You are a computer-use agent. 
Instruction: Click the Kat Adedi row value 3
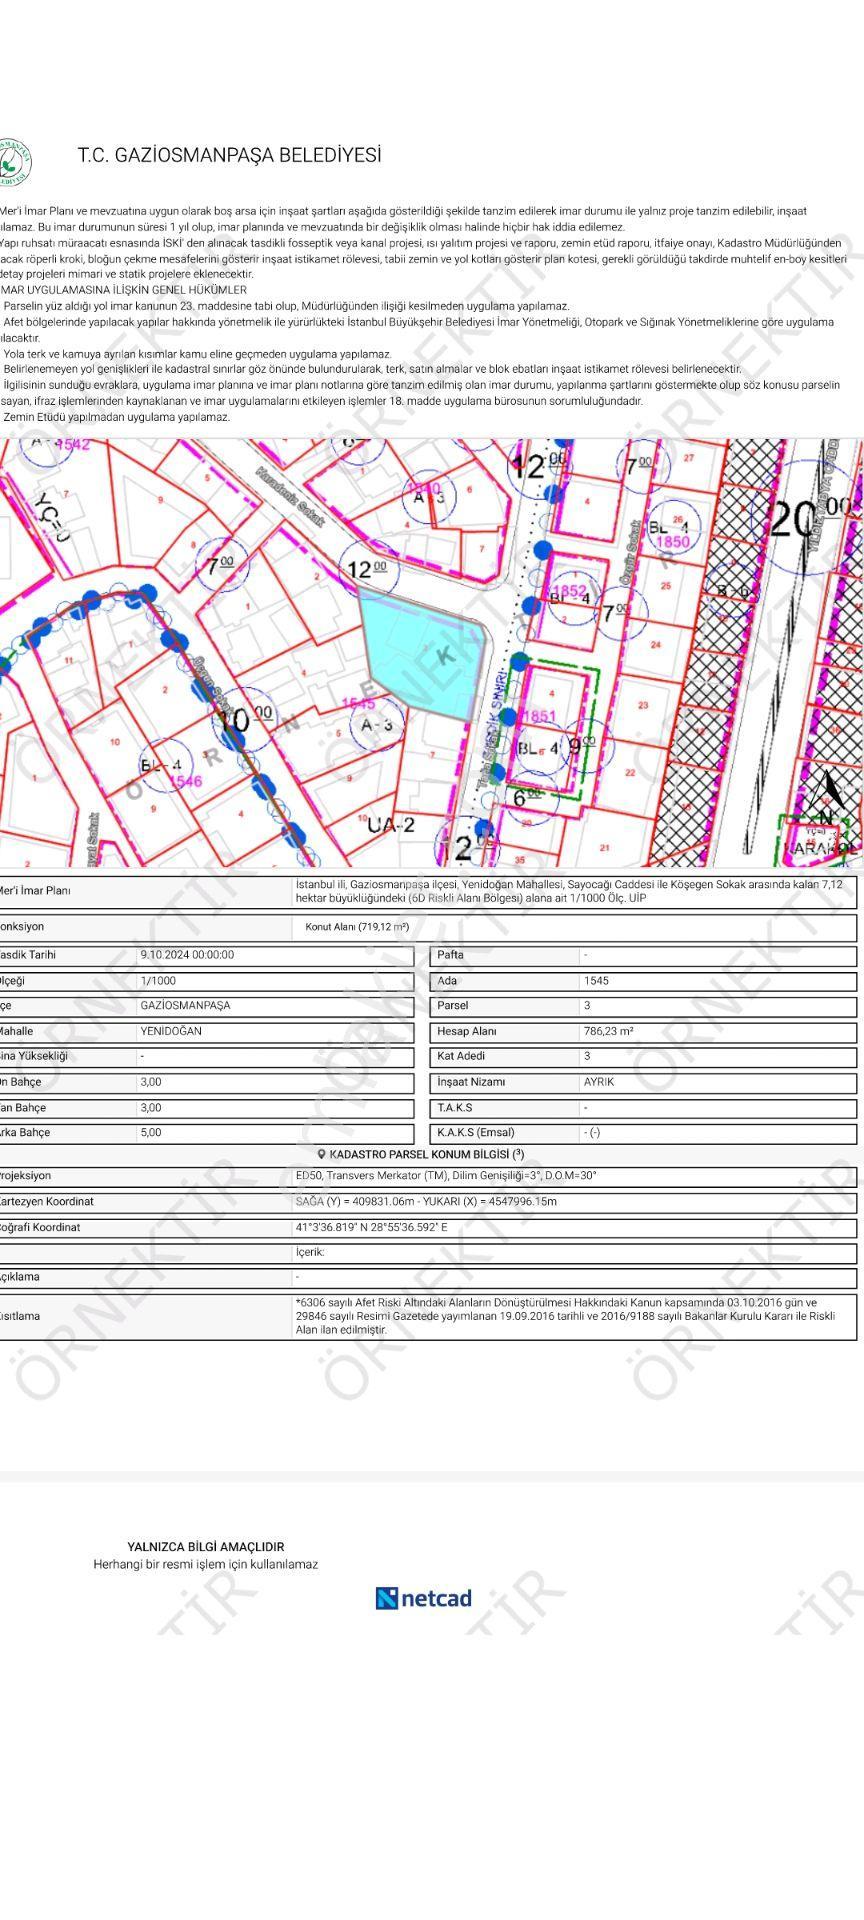click(587, 1056)
